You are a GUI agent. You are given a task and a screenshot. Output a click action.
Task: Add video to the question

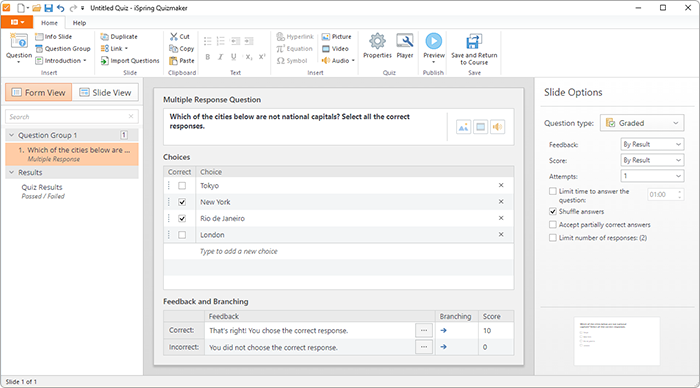[480, 127]
